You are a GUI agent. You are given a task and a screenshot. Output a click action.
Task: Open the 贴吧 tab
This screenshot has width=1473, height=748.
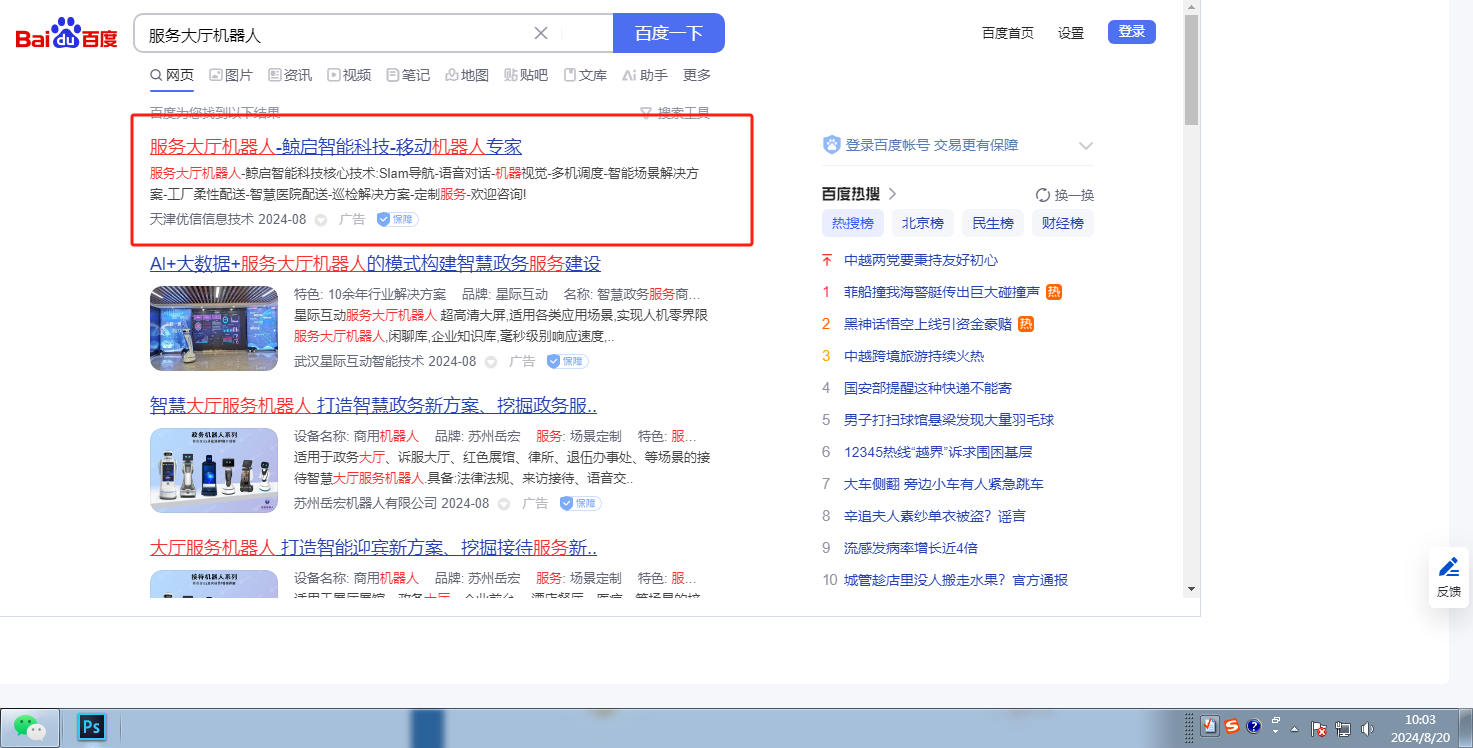(x=526, y=75)
